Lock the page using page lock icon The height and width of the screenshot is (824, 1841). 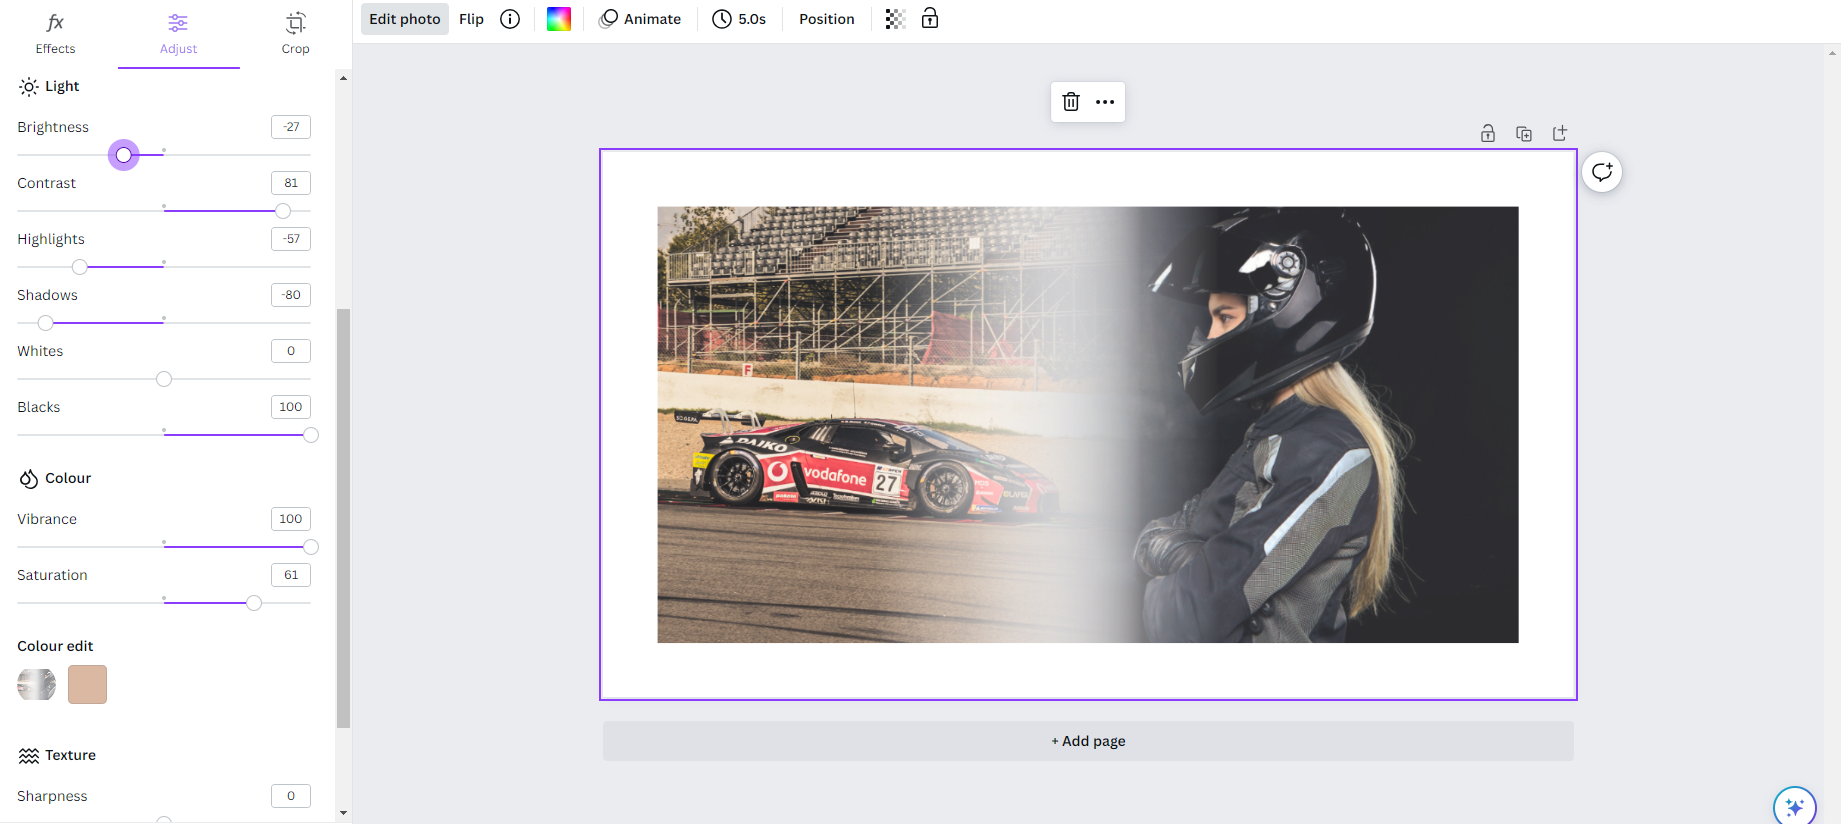click(1488, 133)
